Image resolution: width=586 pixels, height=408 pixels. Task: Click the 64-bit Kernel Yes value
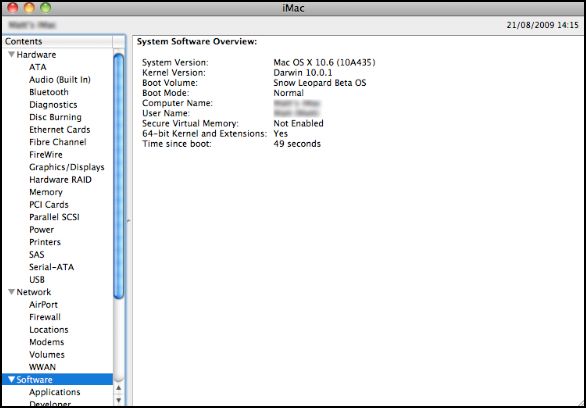tap(281, 134)
